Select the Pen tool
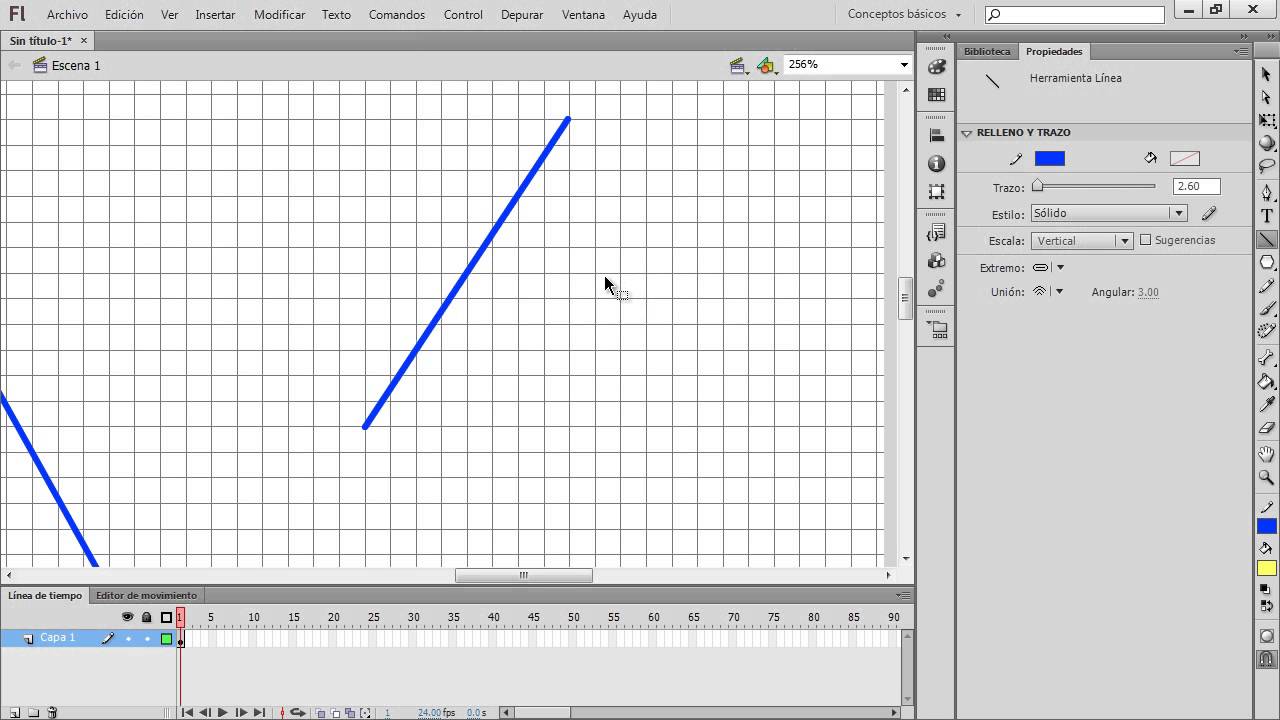Image resolution: width=1280 pixels, height=720 pixels. click(x=1266, y=192)
